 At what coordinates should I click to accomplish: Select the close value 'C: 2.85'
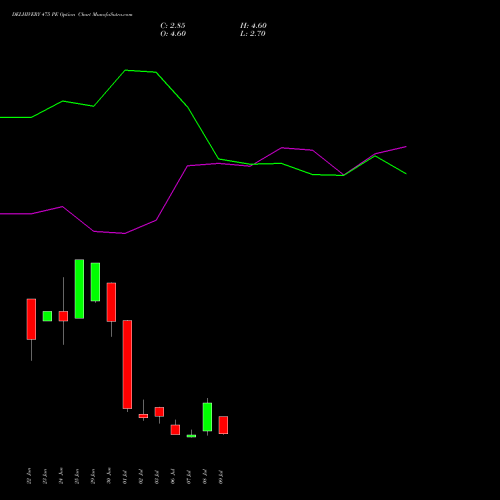pyautogui.click(x=173, y=26)
